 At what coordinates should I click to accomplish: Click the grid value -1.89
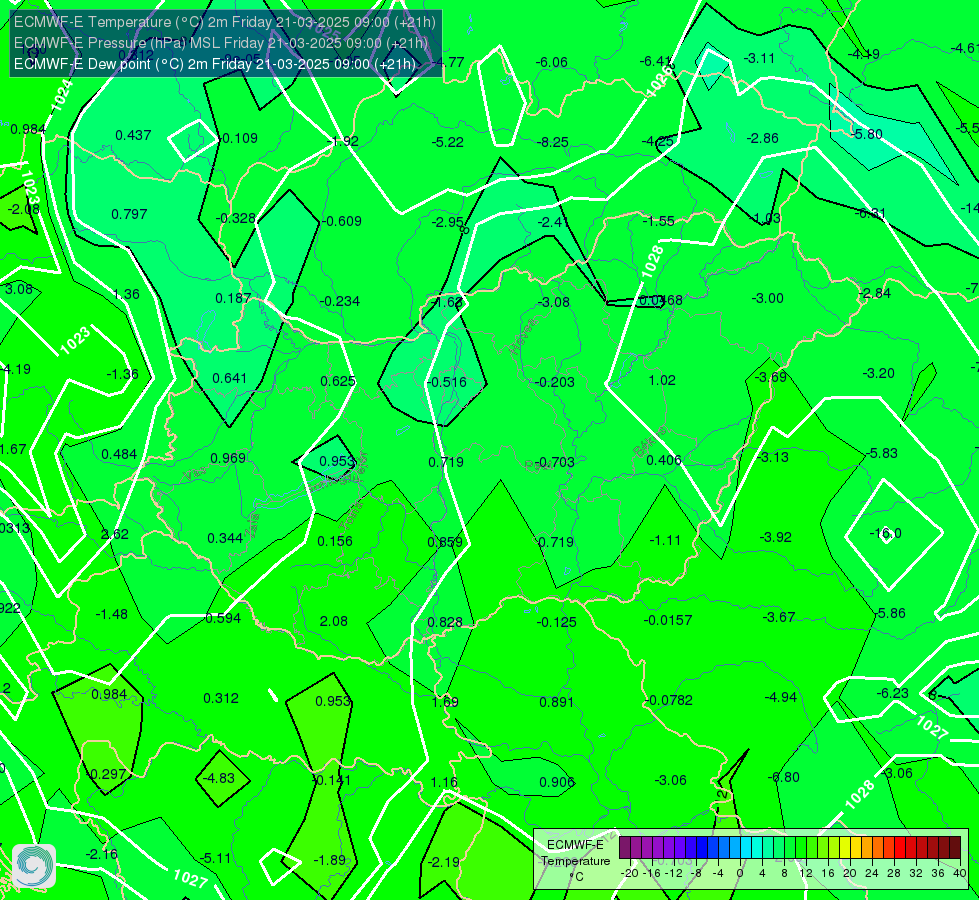pyautogui.click(x=329, y=861)
